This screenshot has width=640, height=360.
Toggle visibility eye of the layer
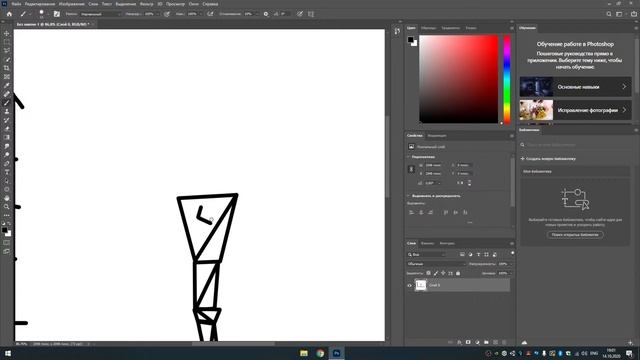click(x=409, y=285)
